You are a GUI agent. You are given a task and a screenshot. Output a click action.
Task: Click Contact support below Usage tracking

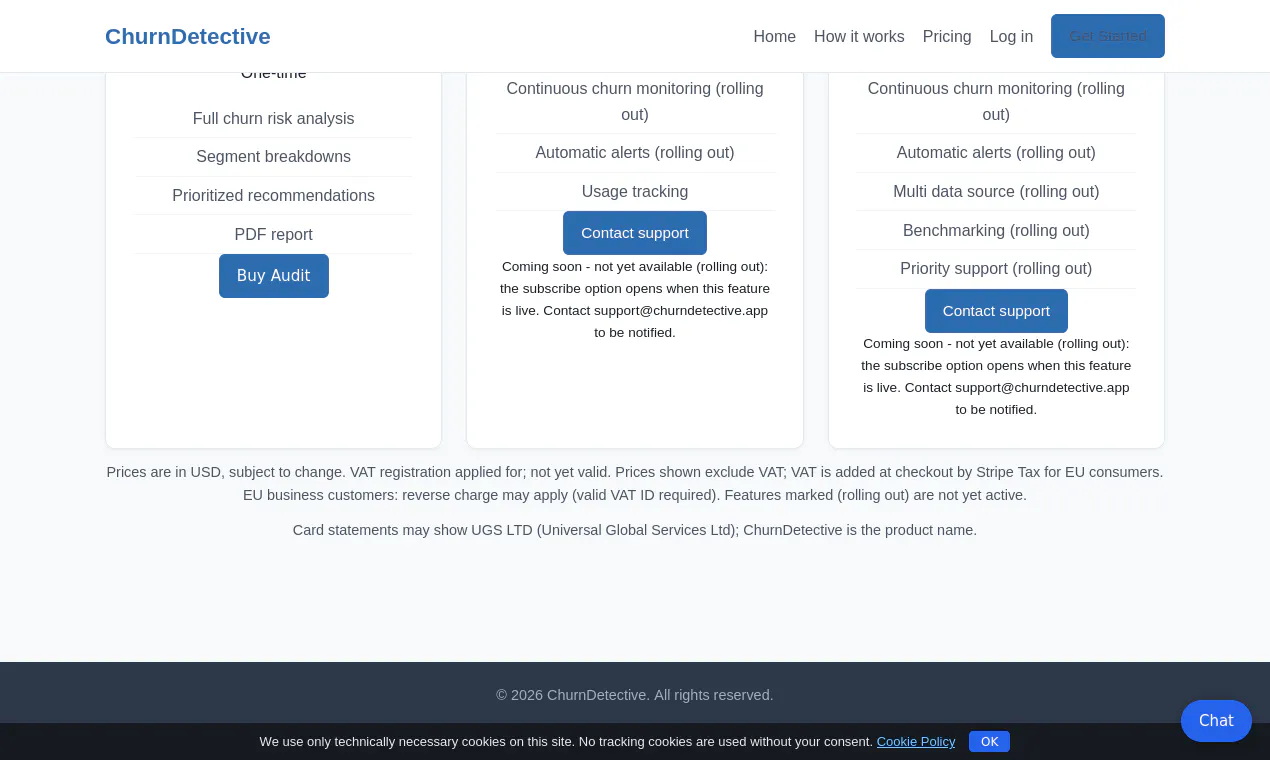pyautogui.click(x=635, y=233)
